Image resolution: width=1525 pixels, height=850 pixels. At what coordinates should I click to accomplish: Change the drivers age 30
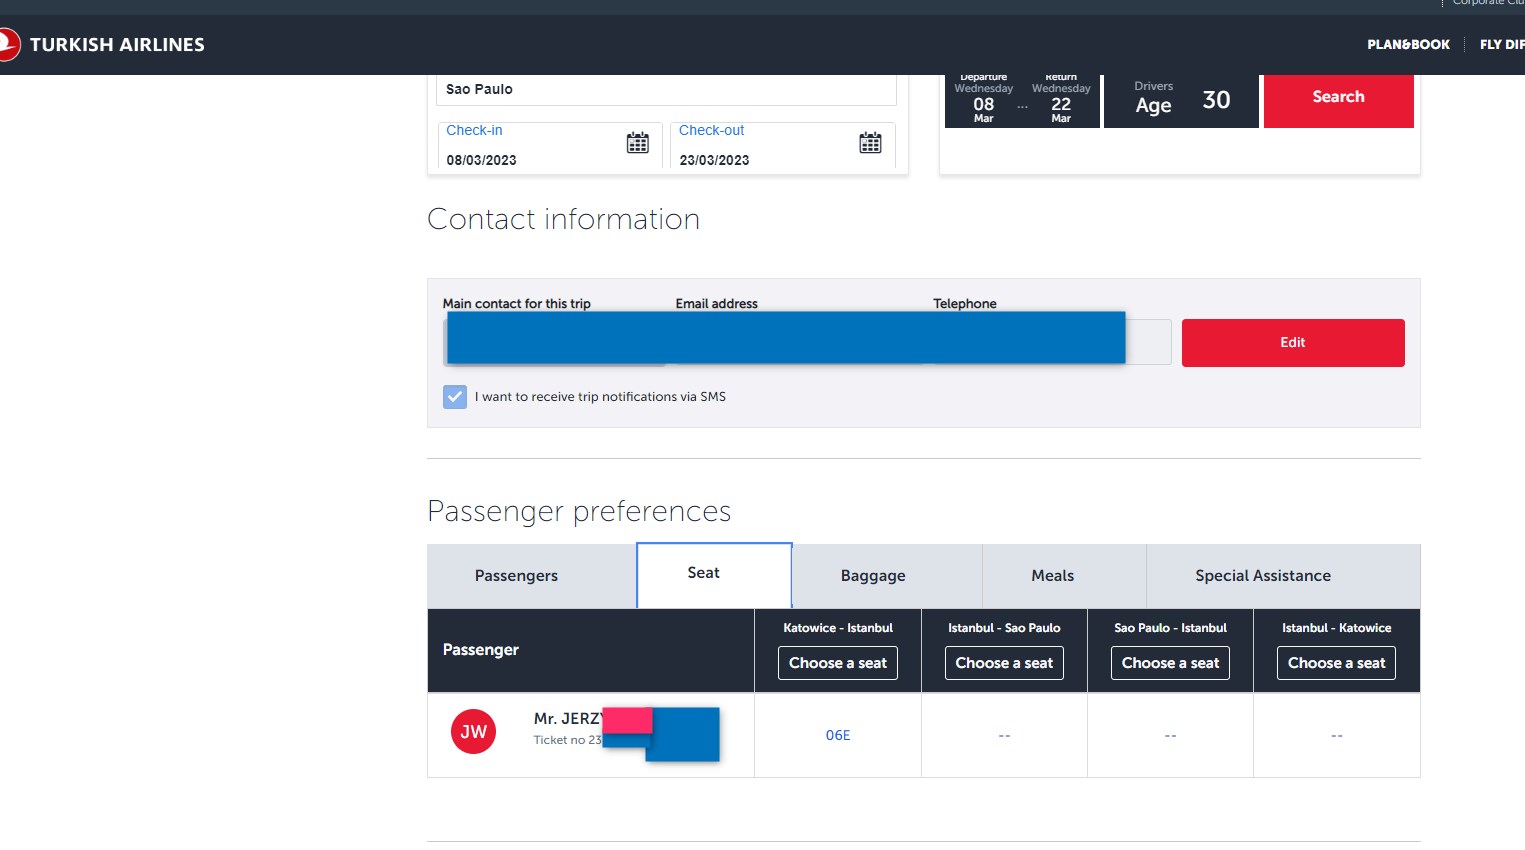pos(1181,101)
